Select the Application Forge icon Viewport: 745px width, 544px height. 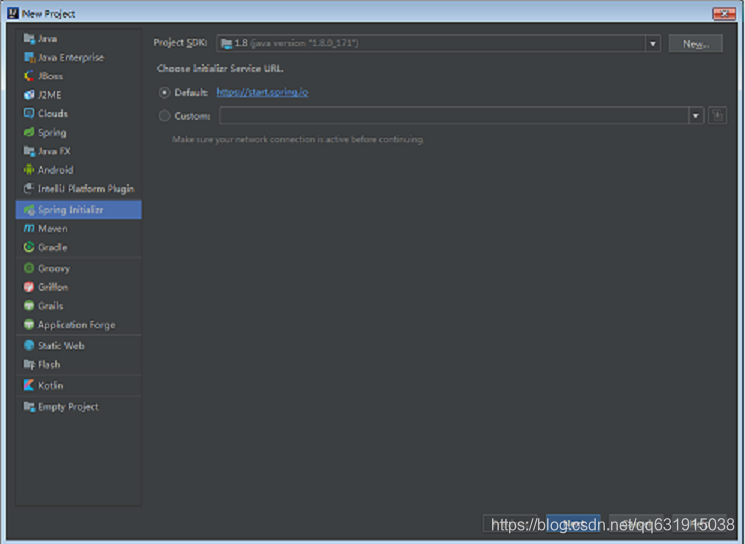coord(29,324)
